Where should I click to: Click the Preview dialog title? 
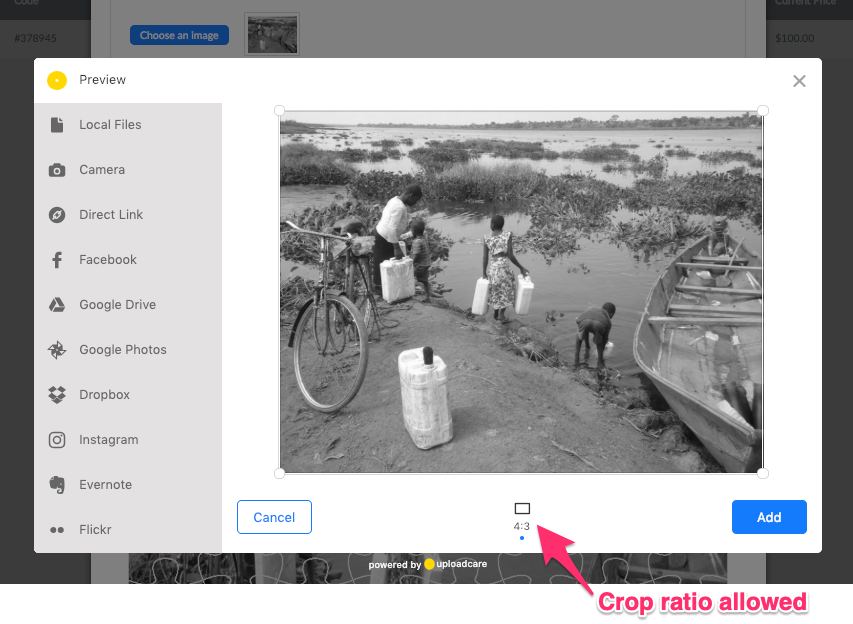[102, 80]
